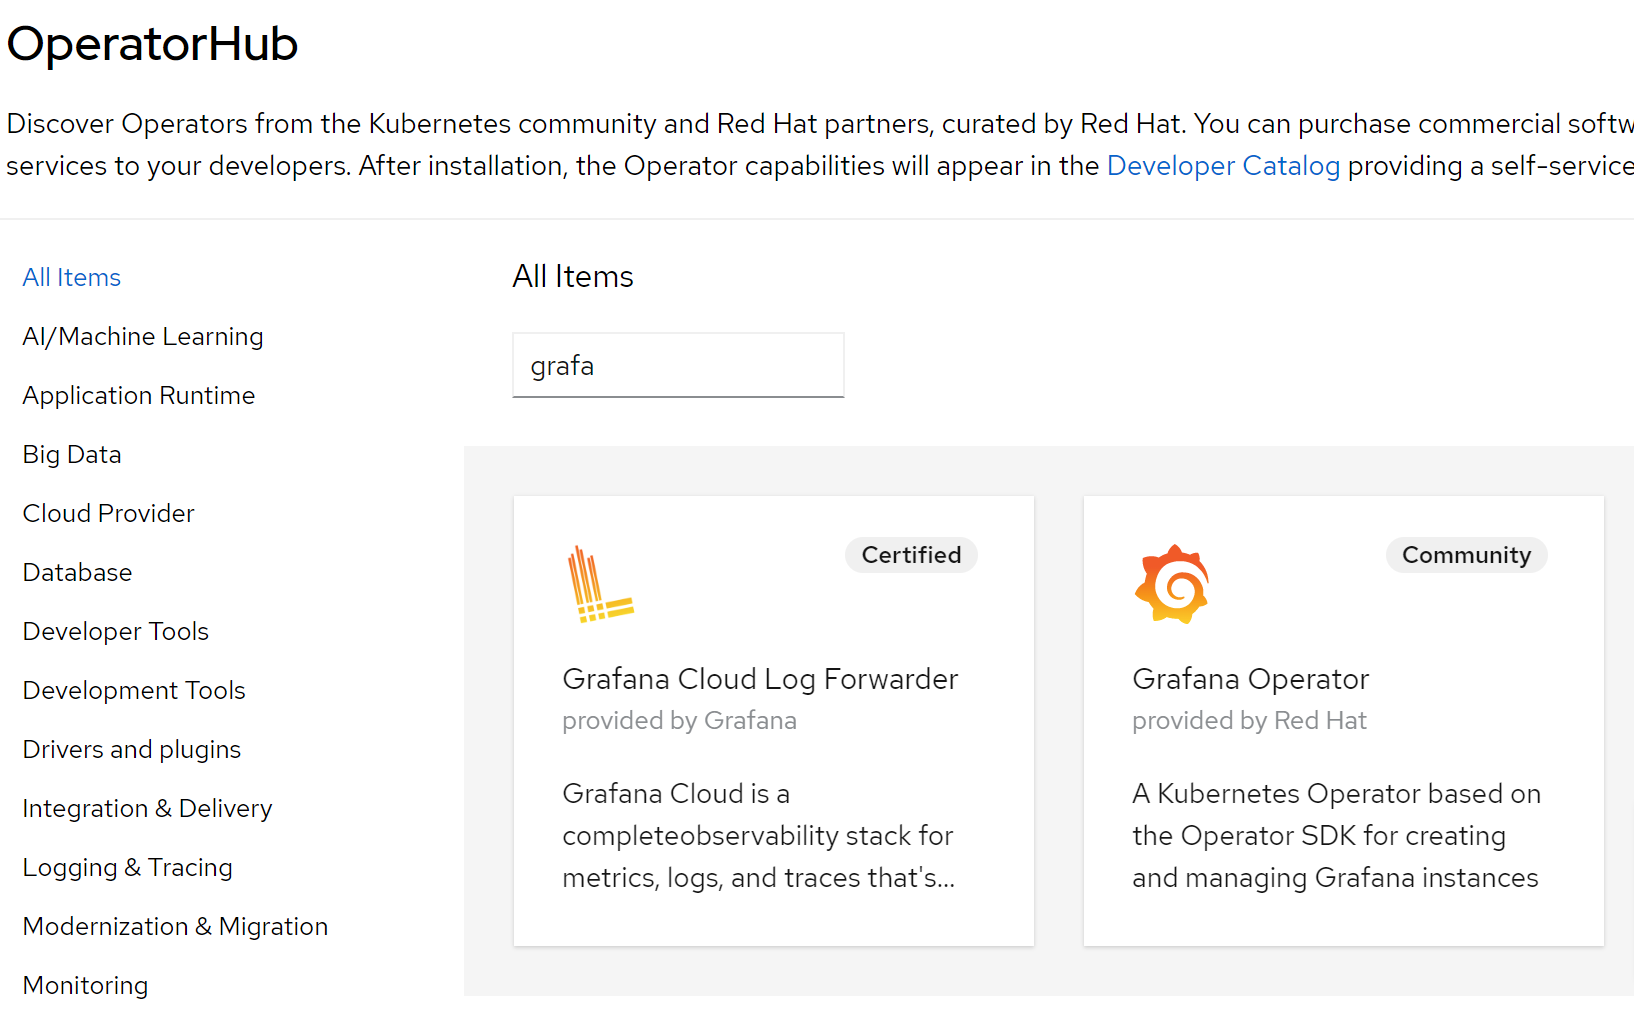Click the Grafana Cloud Log Forwarder logo icon
Viewport: 1634px width, 1018px height.
point(600,585)
